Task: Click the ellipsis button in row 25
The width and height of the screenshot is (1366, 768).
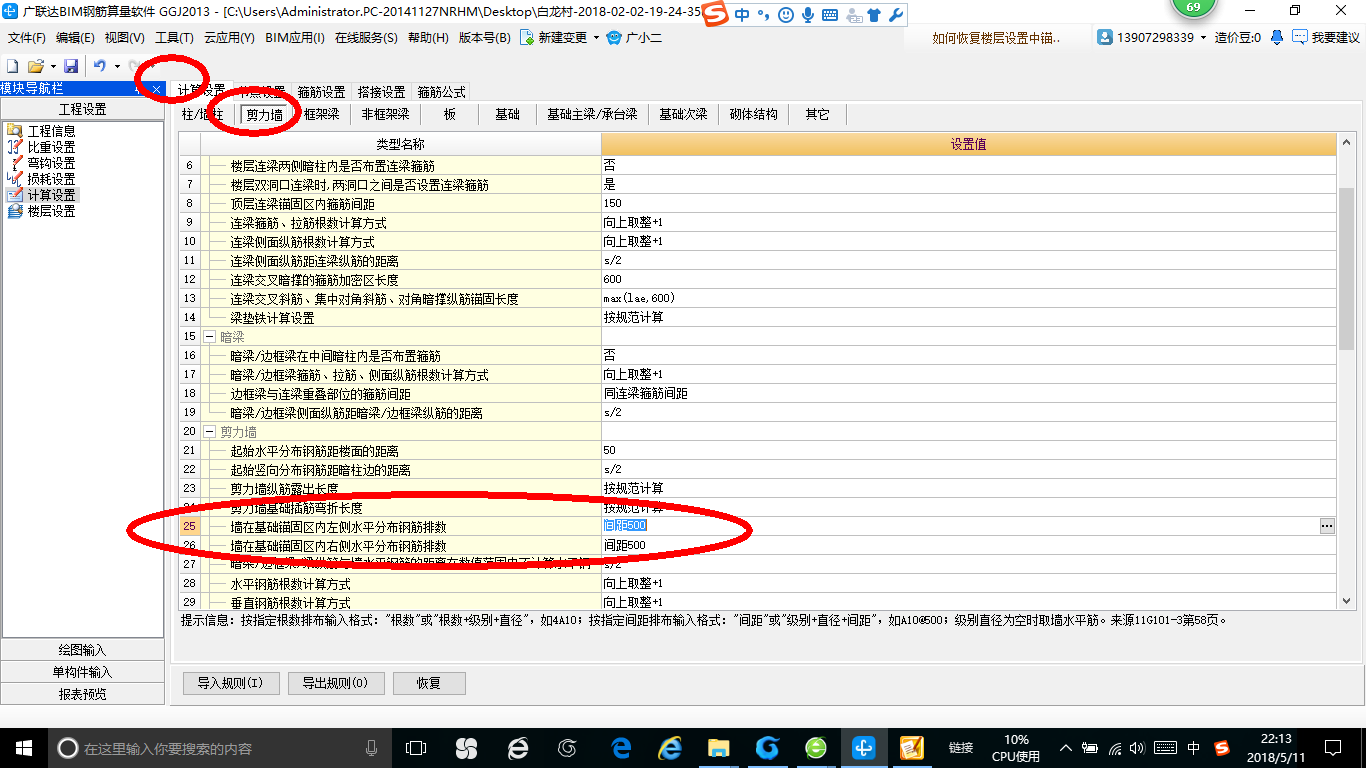Action: pos(1327,526)
